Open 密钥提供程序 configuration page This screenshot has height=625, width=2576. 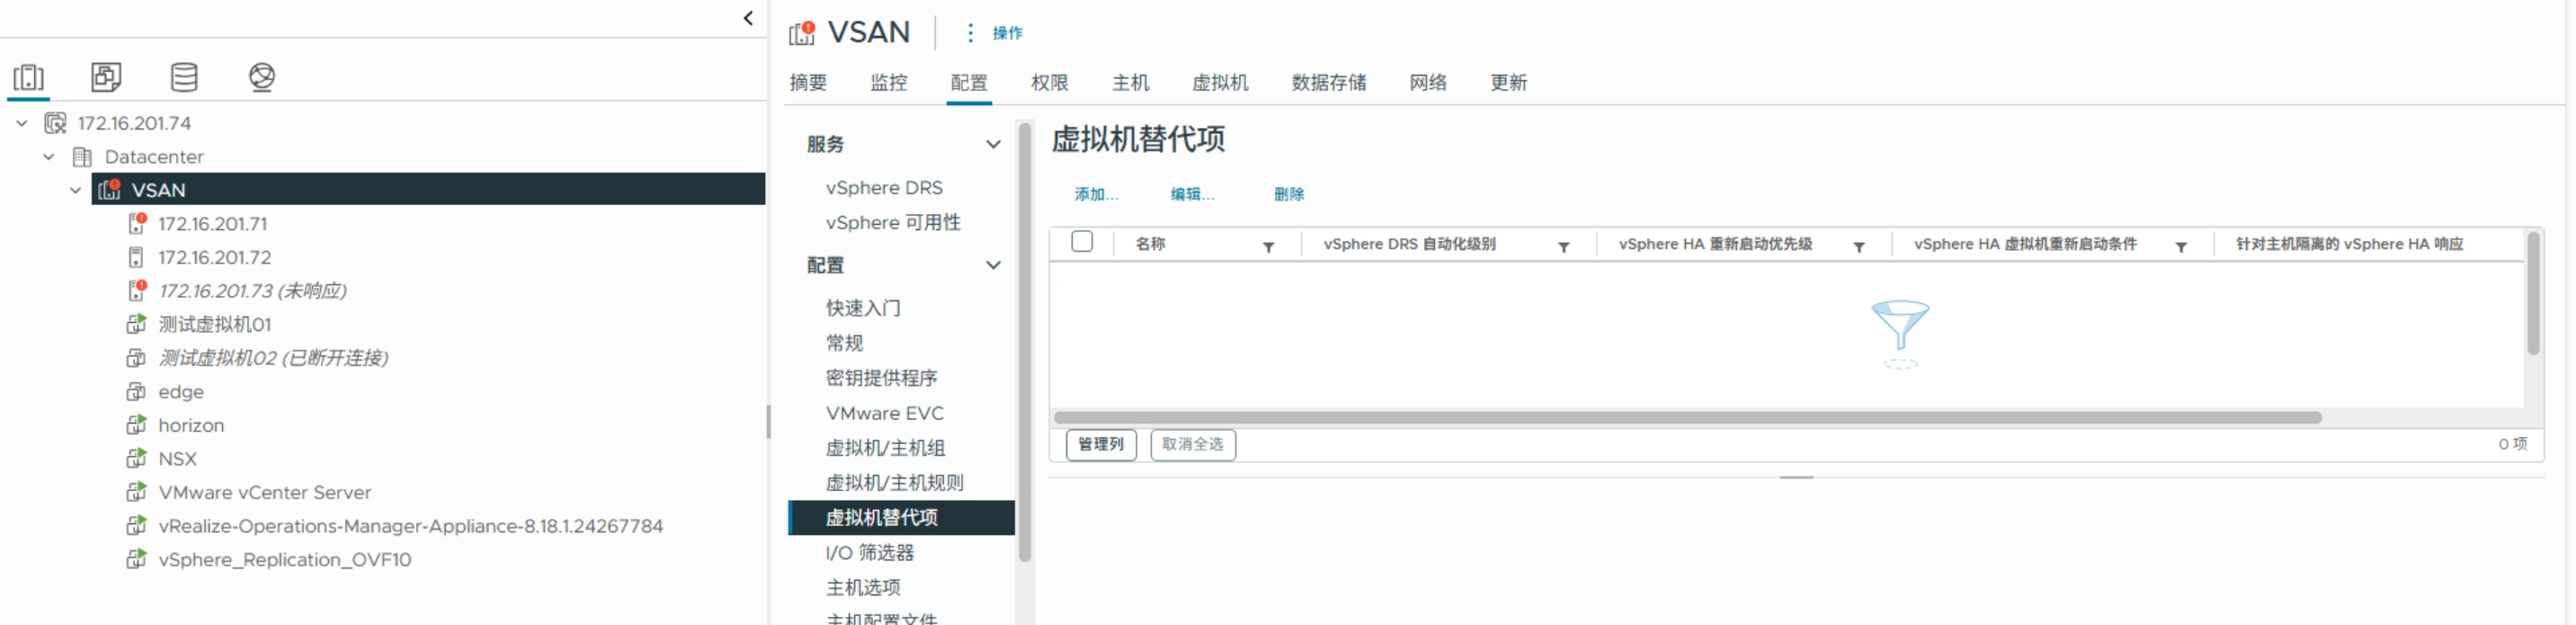(881, 378)
